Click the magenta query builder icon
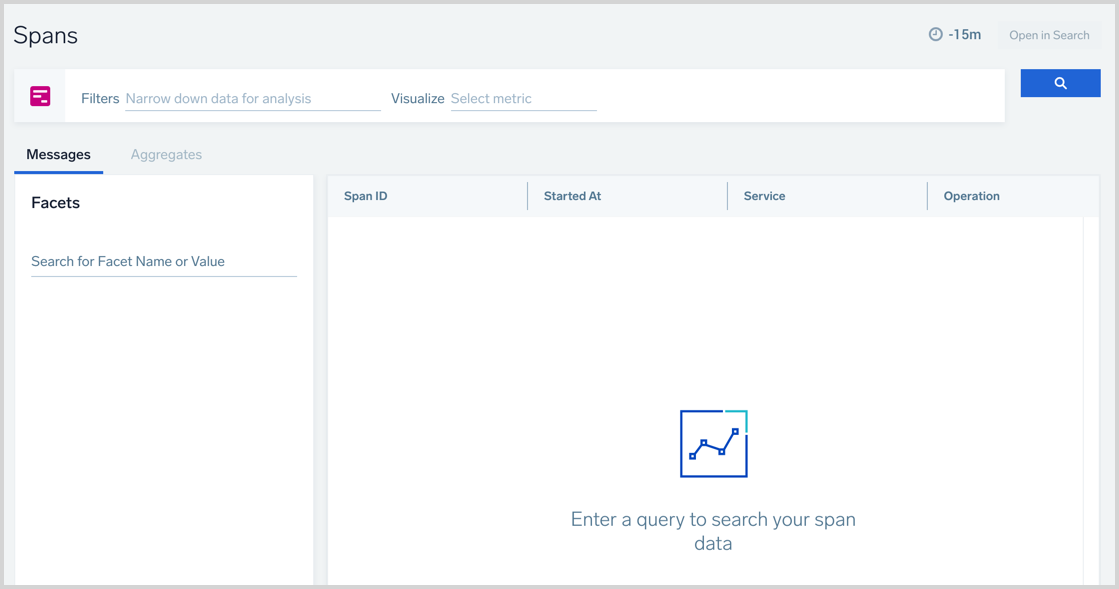 click(x=39, y=95)
